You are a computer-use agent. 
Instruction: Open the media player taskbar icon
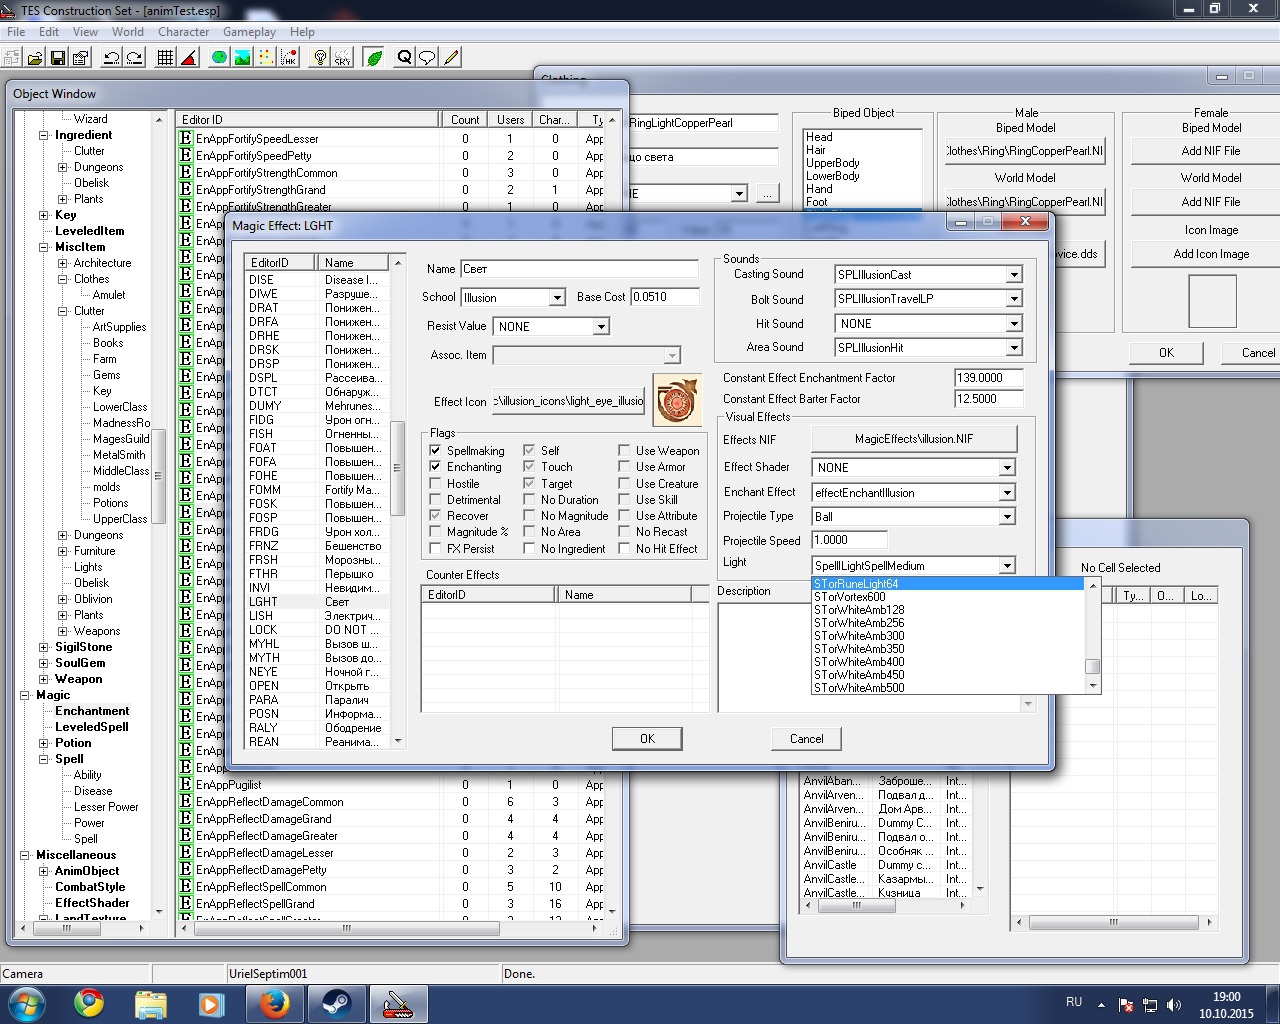click(212, 1003)
